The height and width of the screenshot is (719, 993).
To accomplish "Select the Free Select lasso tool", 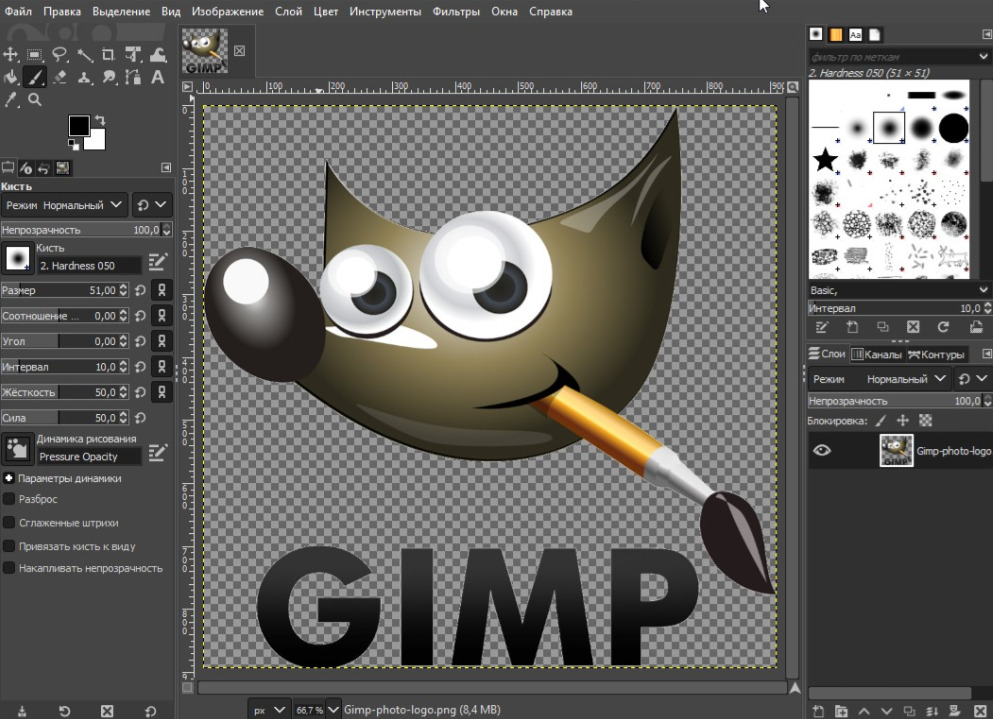I will point(60,55).
